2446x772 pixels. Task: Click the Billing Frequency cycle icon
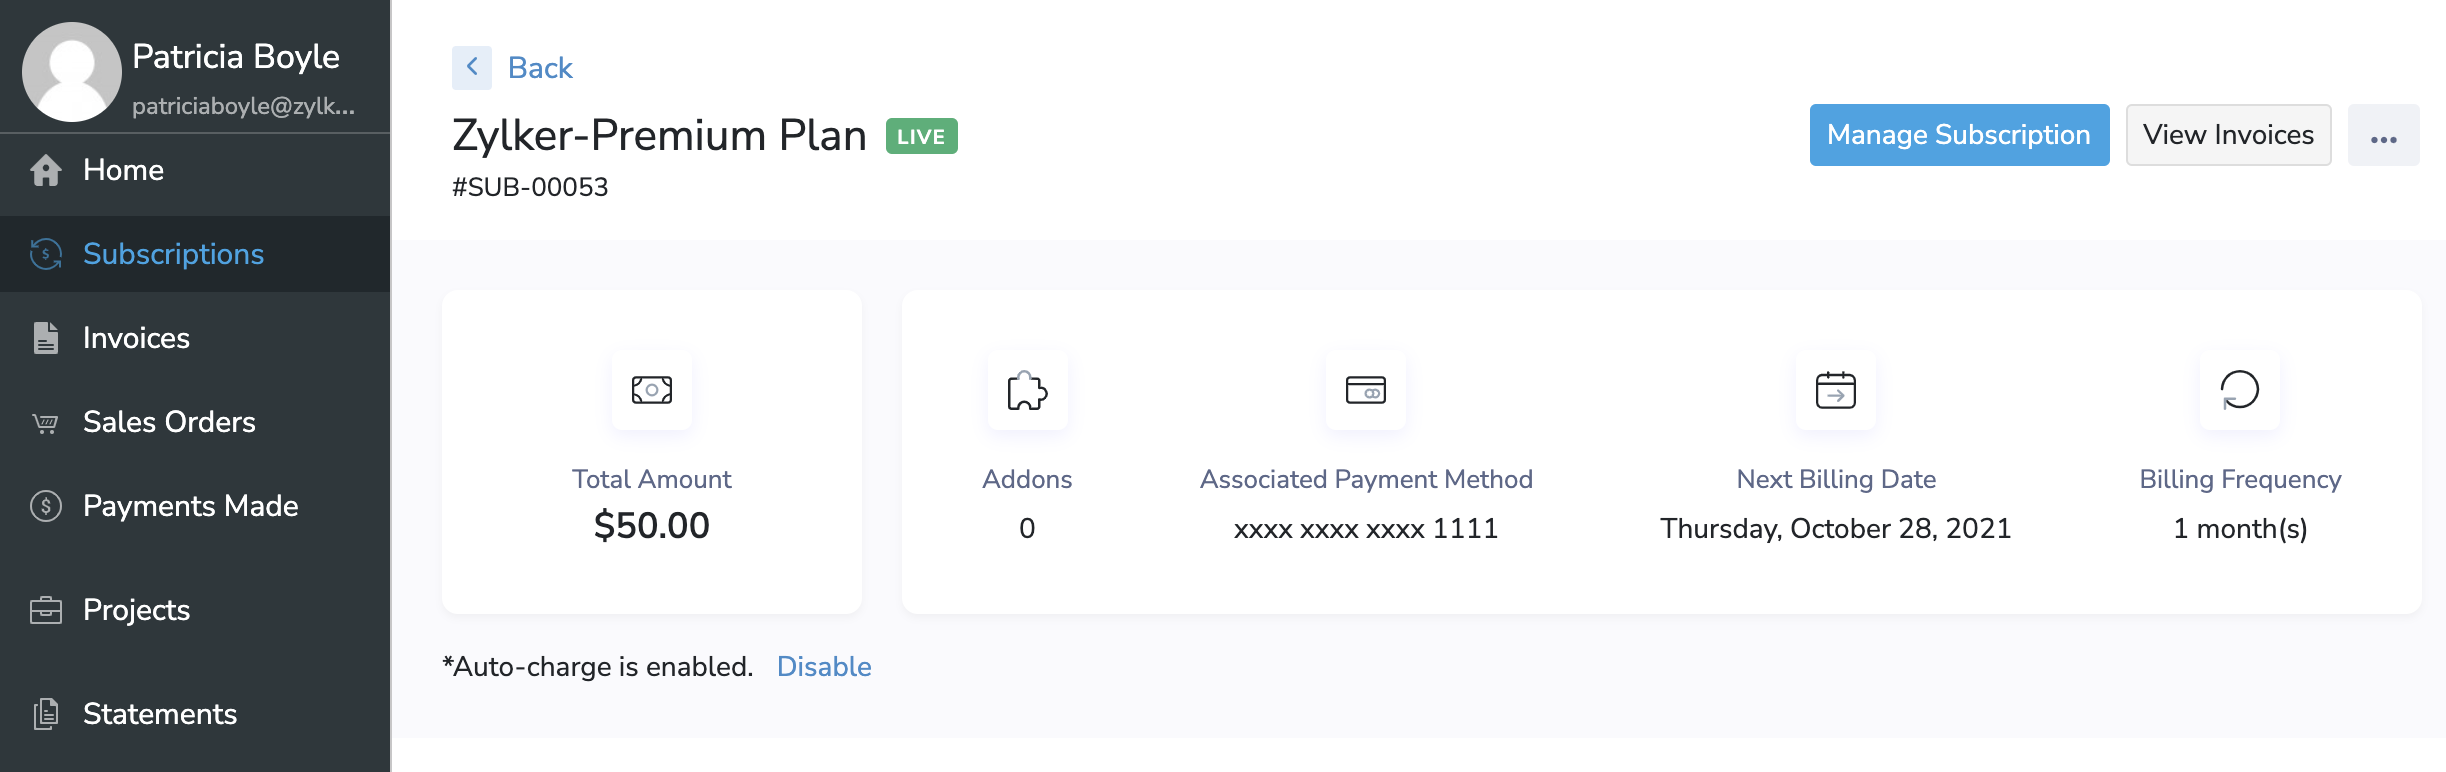coord(2240,390)
